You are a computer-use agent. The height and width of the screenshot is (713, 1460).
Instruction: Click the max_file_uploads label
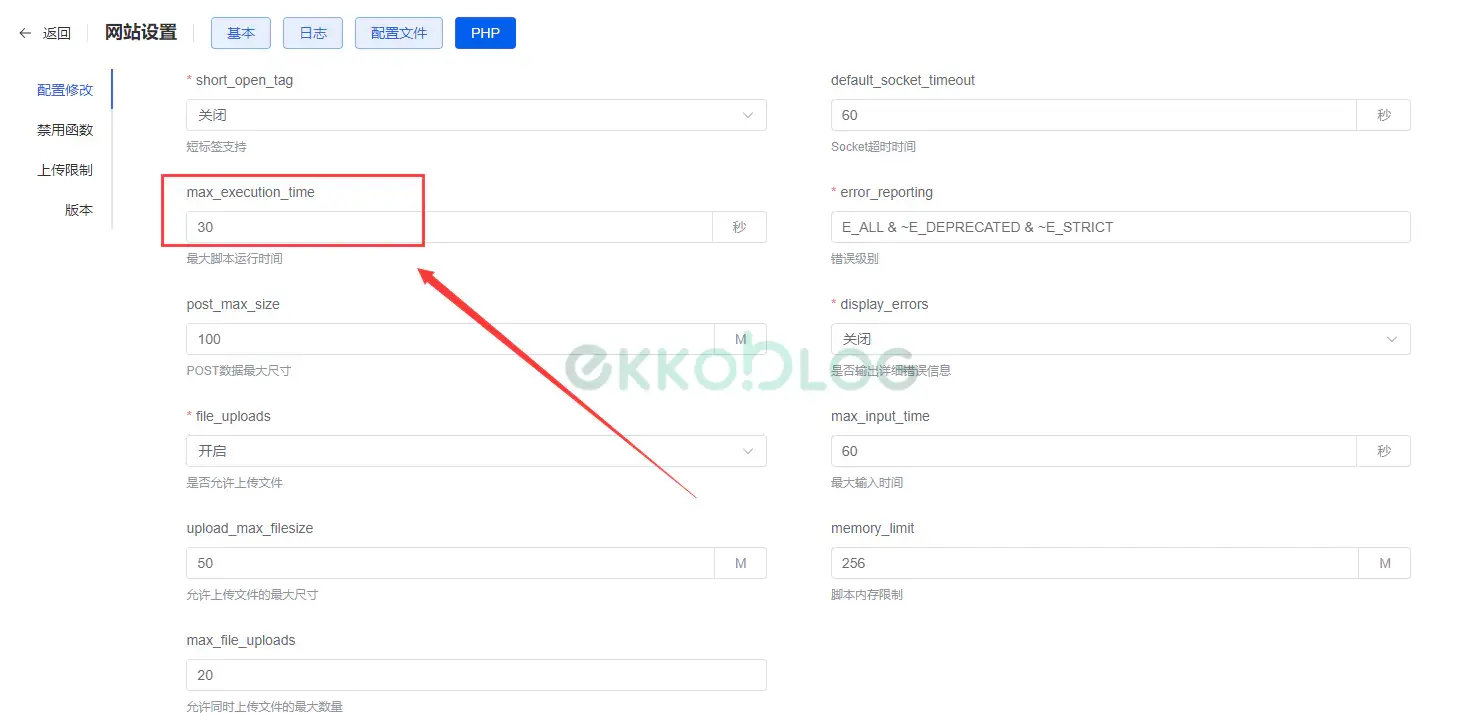coord(241,640)
